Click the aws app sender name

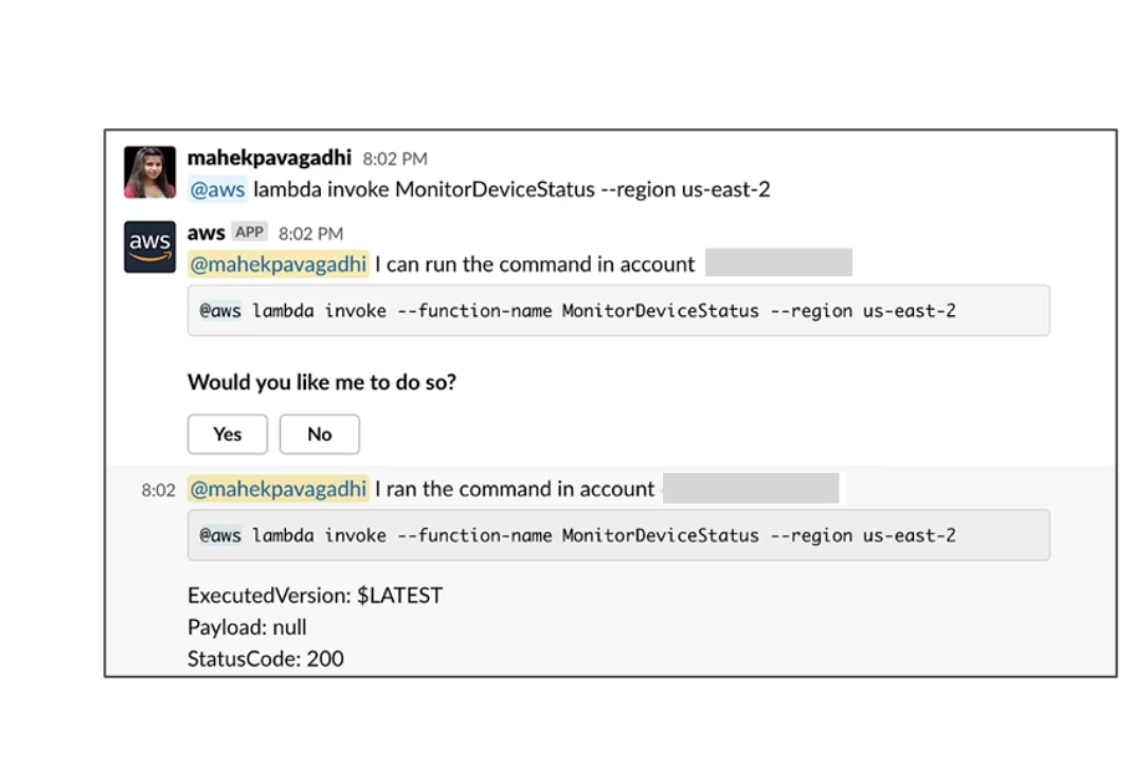206,233
